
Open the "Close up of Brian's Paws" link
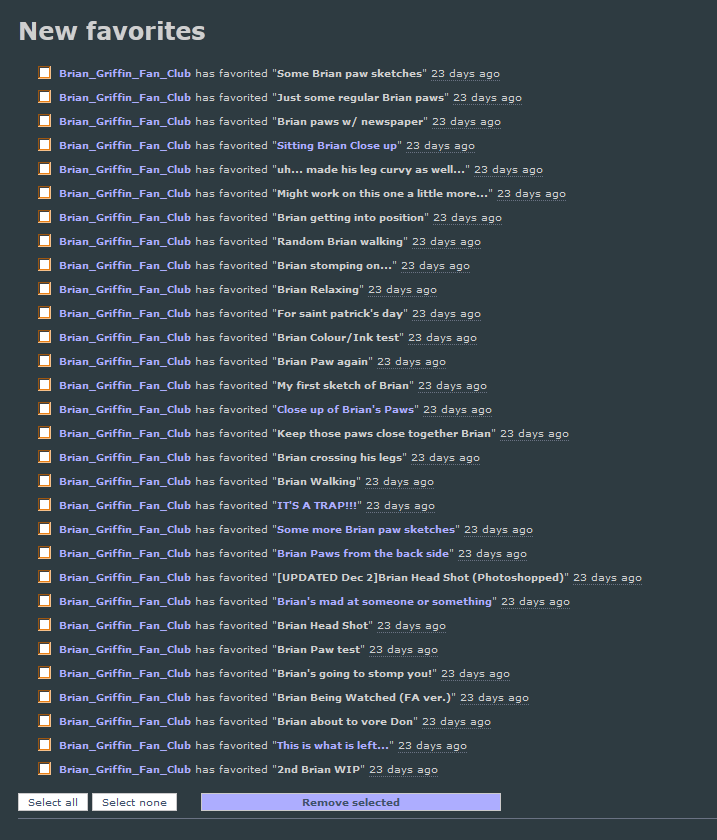coord(345,409)
